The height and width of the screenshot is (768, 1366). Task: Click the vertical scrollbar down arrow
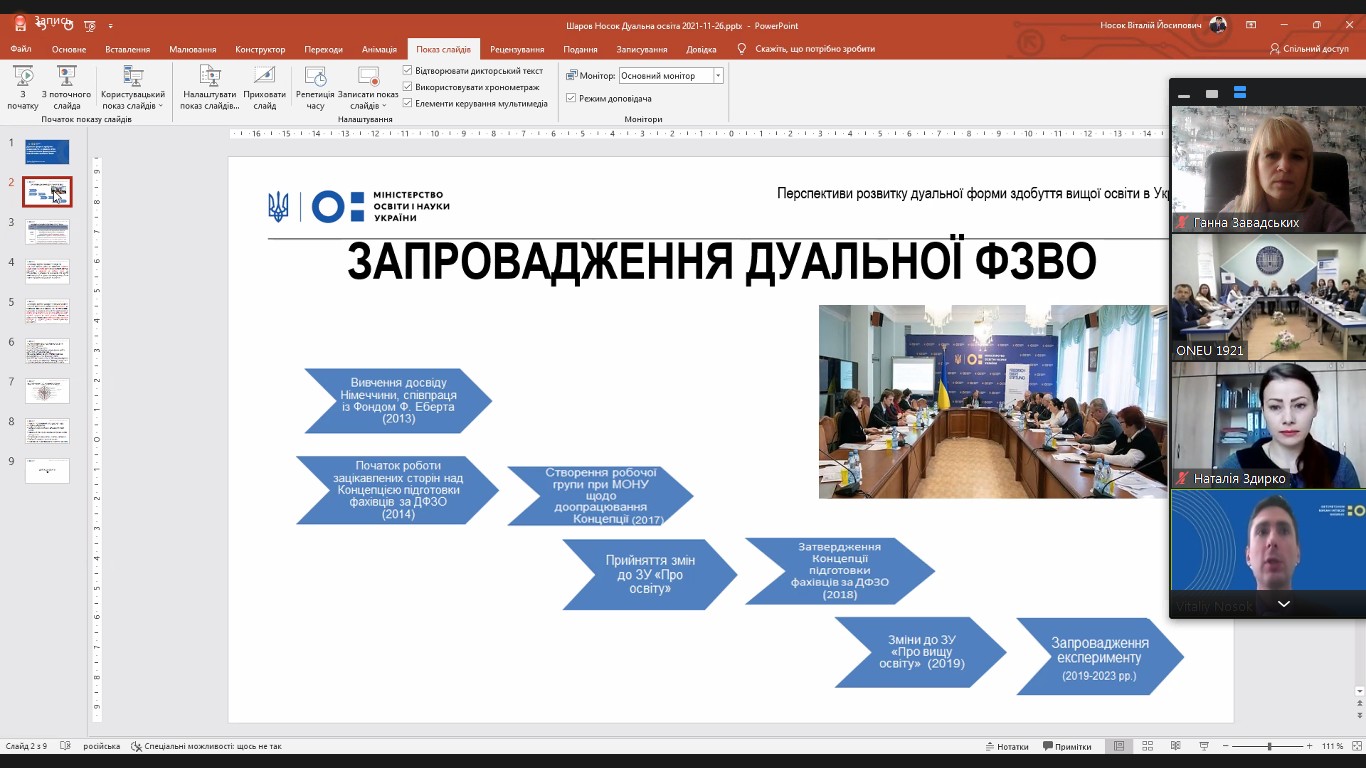(x=1360, y=691)
